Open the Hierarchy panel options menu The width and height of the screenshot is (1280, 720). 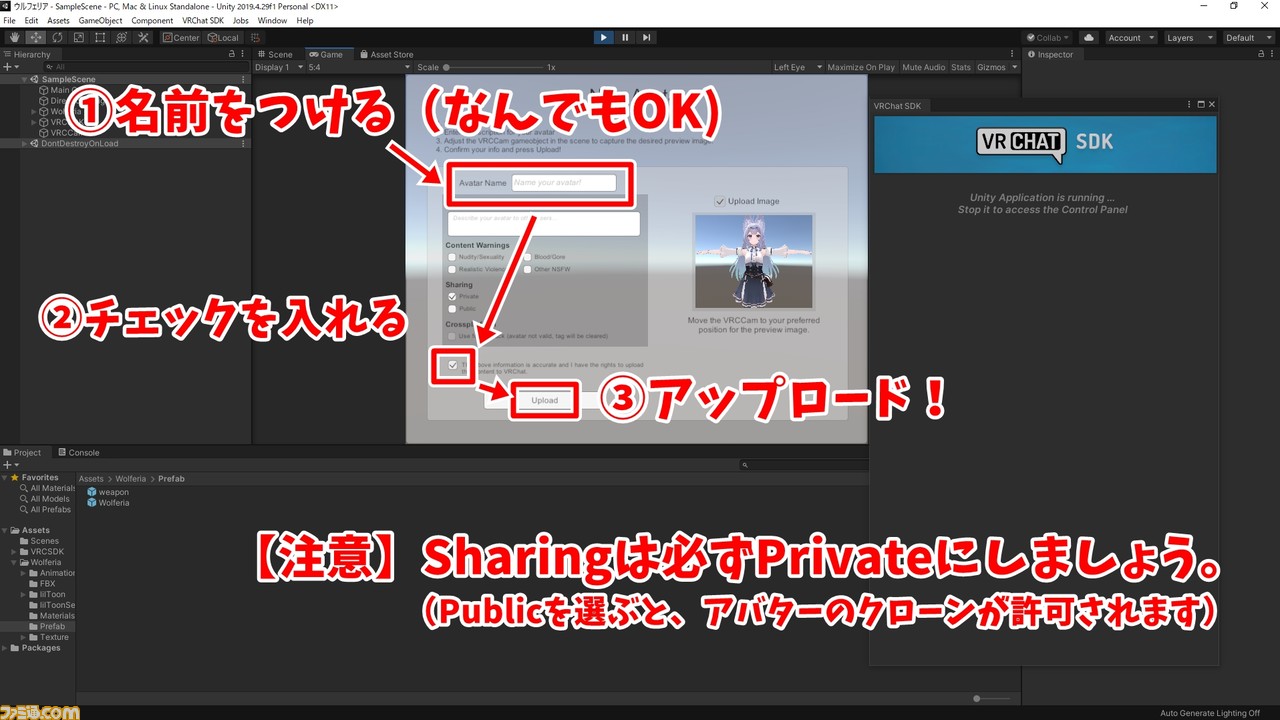(243, 54)
